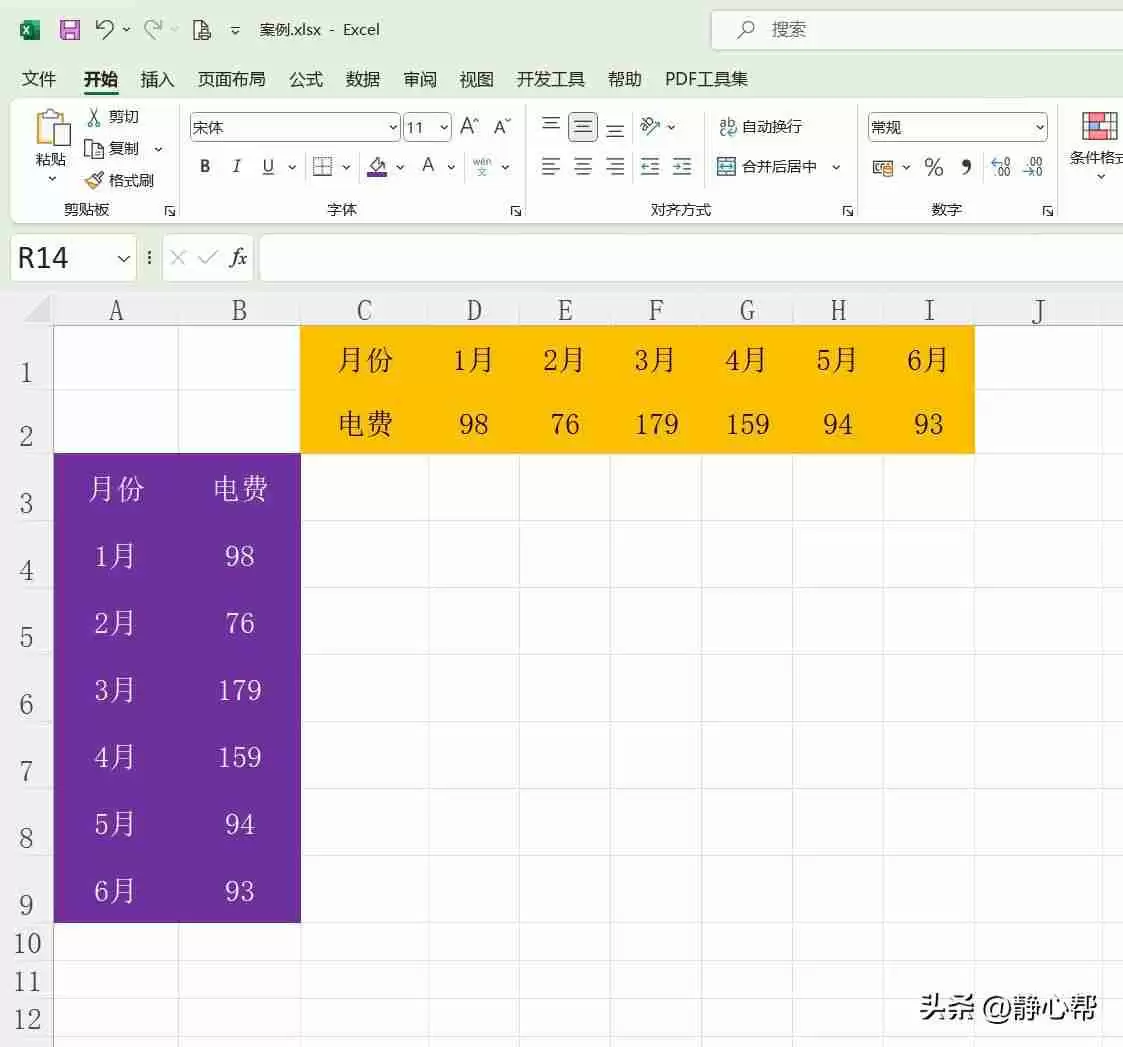Apply italic formatting
This screenshot has width=1123, height=1047.
(236, 166)
